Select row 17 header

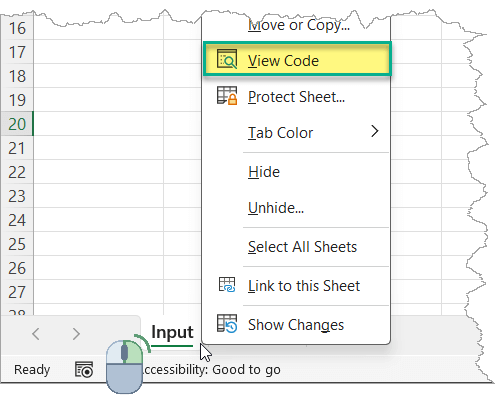point(17,52)
